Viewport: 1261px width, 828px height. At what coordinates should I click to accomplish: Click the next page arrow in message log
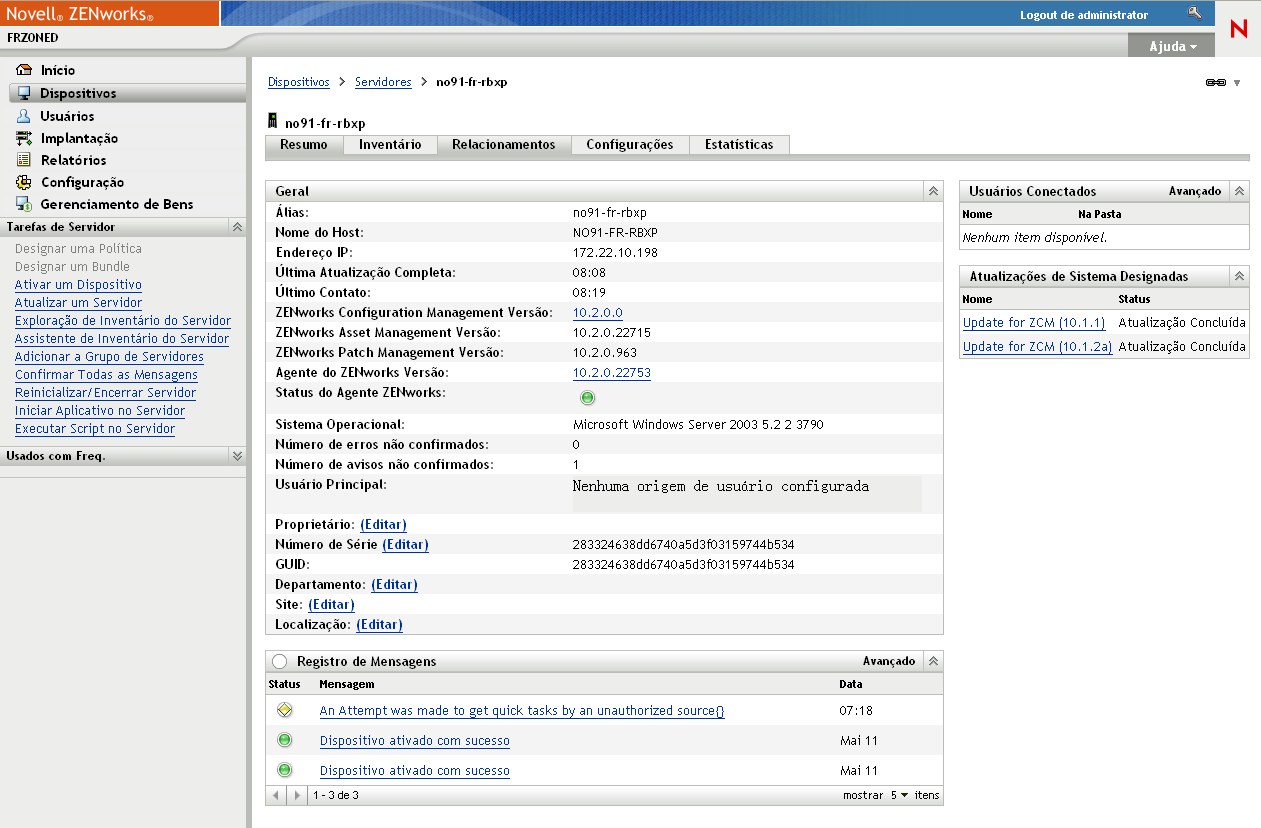coord(296,796)
